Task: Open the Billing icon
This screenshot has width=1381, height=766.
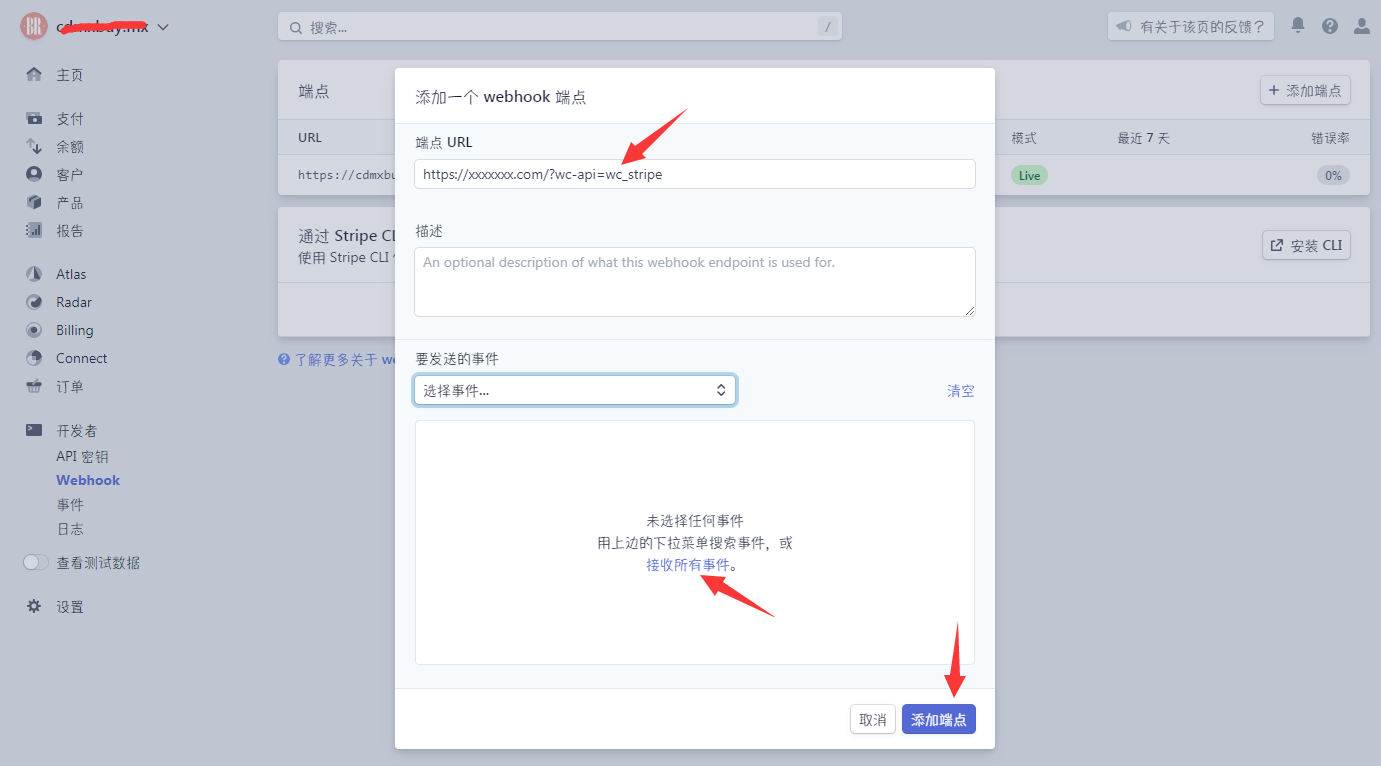Action: click(x=34, y=330)
